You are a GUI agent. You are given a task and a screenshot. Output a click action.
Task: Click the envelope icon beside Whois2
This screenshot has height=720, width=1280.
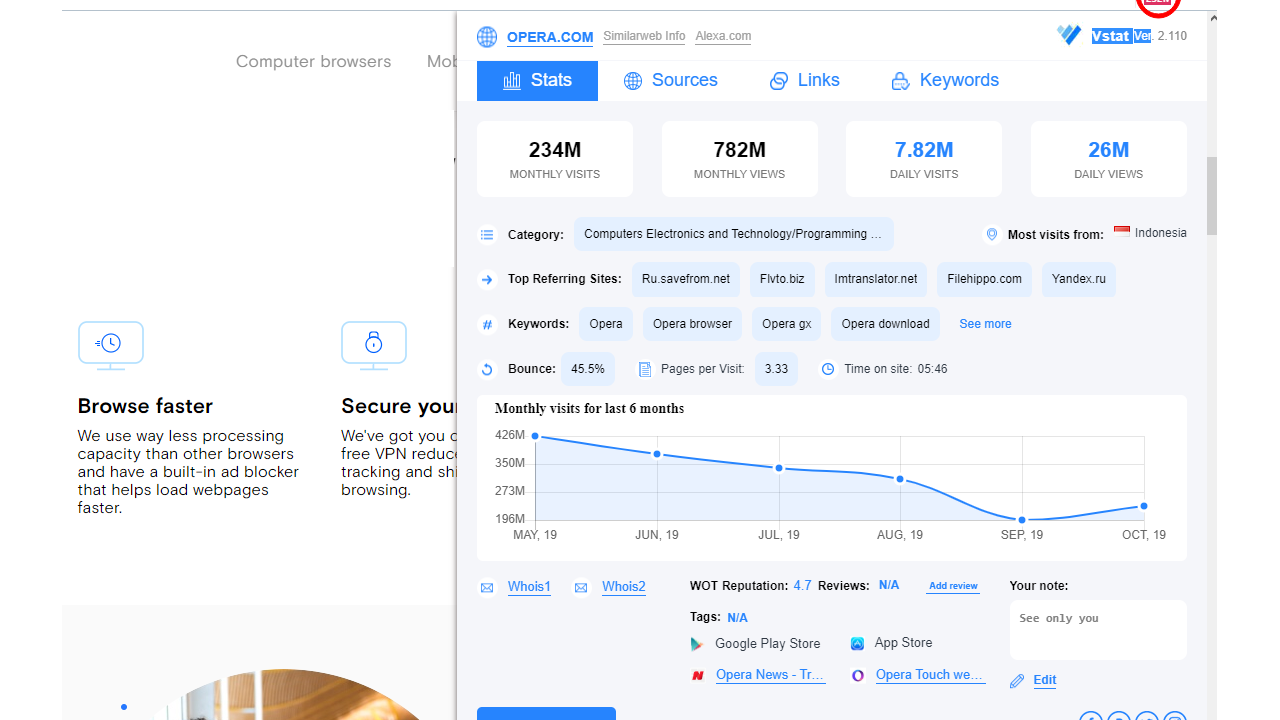581,588
